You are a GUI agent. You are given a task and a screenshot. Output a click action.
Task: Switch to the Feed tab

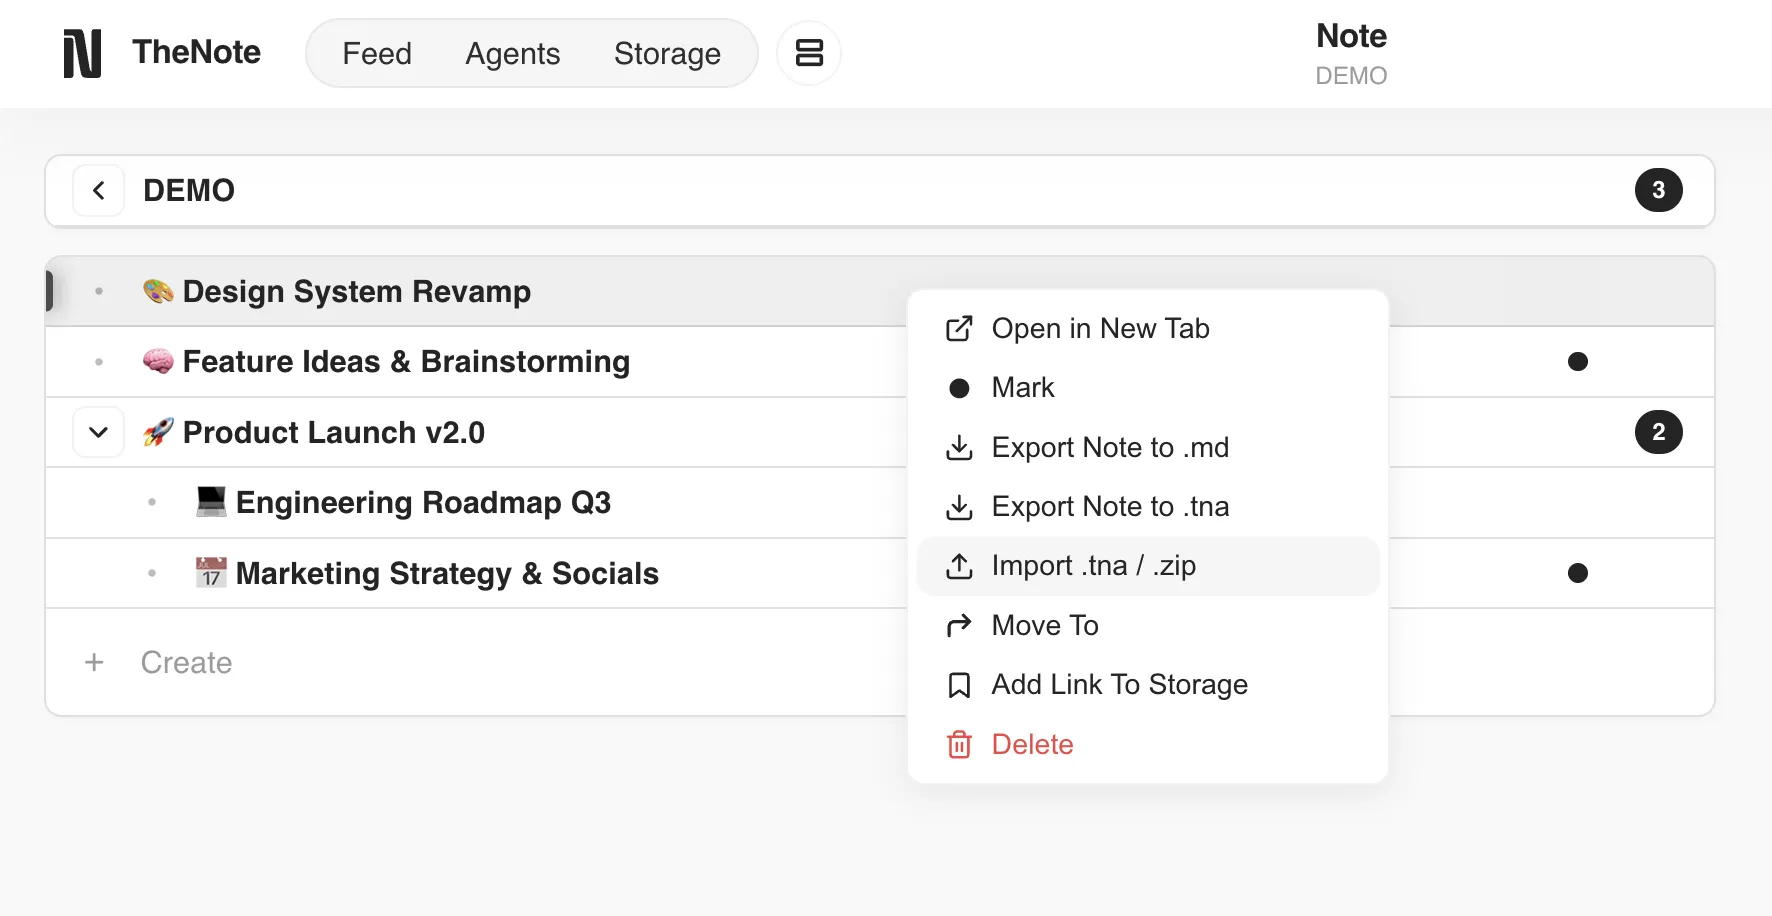click(377, 53)
